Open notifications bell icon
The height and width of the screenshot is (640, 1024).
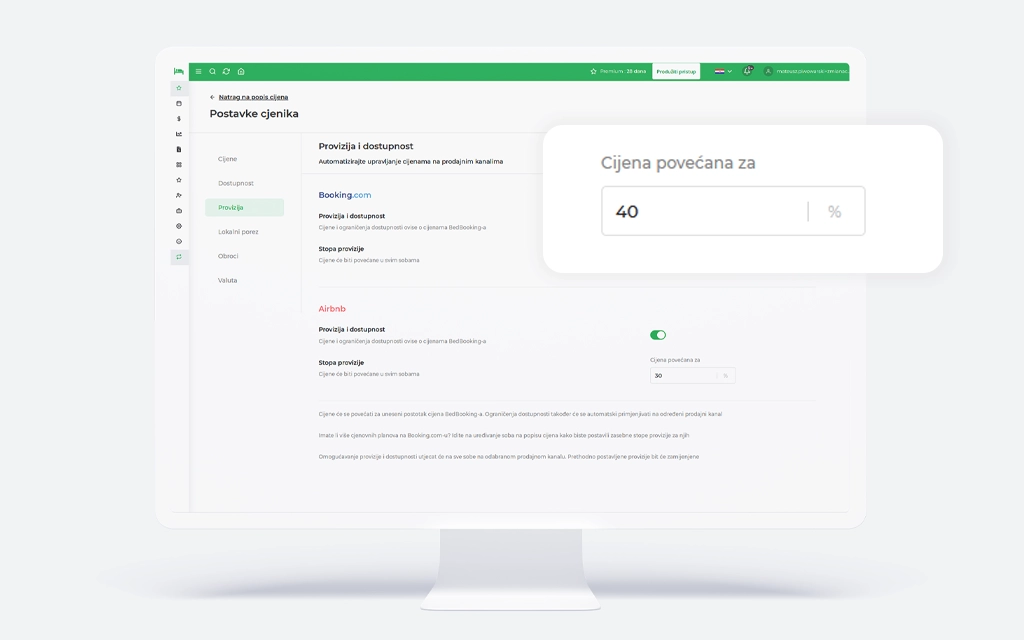click(748, 71)
